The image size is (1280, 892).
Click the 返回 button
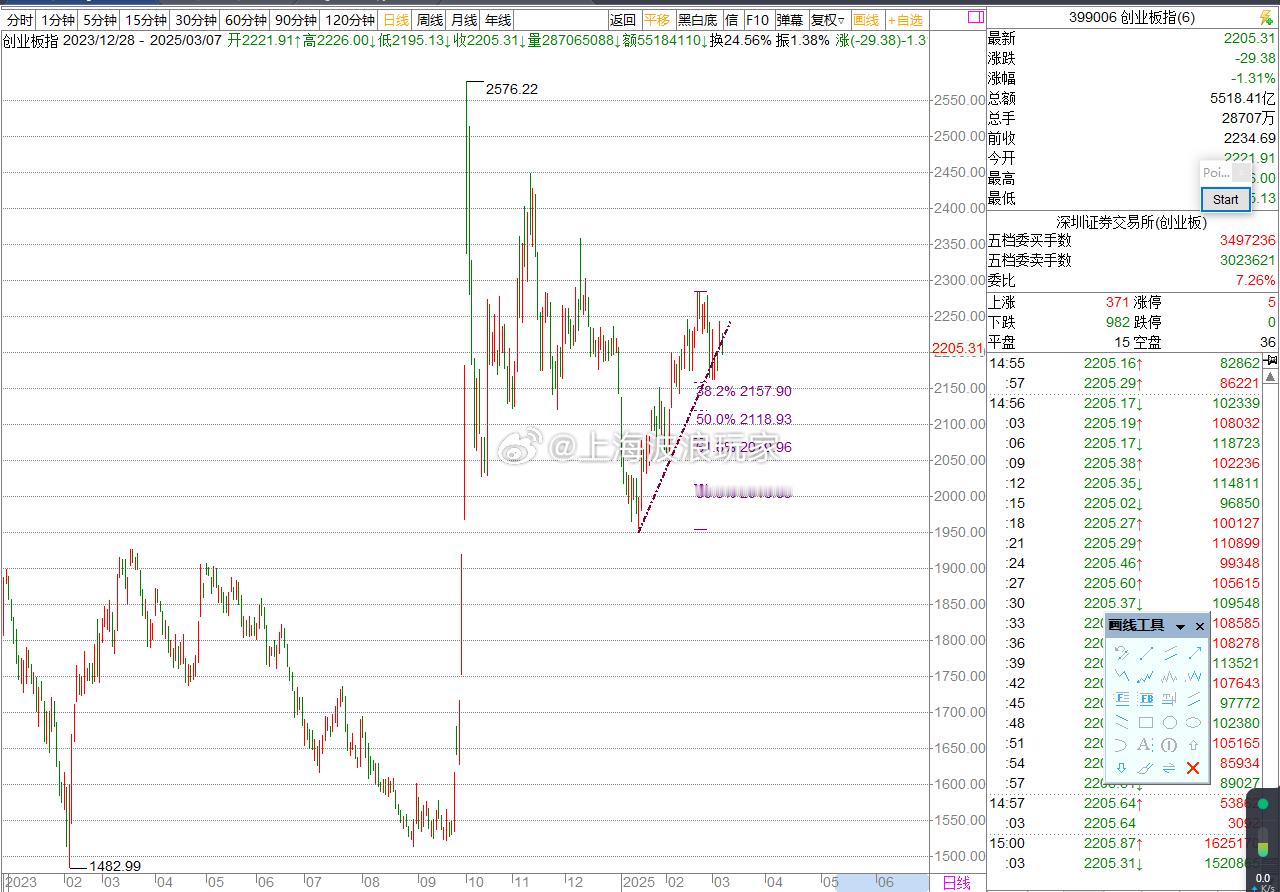click(x=623, y=20)
